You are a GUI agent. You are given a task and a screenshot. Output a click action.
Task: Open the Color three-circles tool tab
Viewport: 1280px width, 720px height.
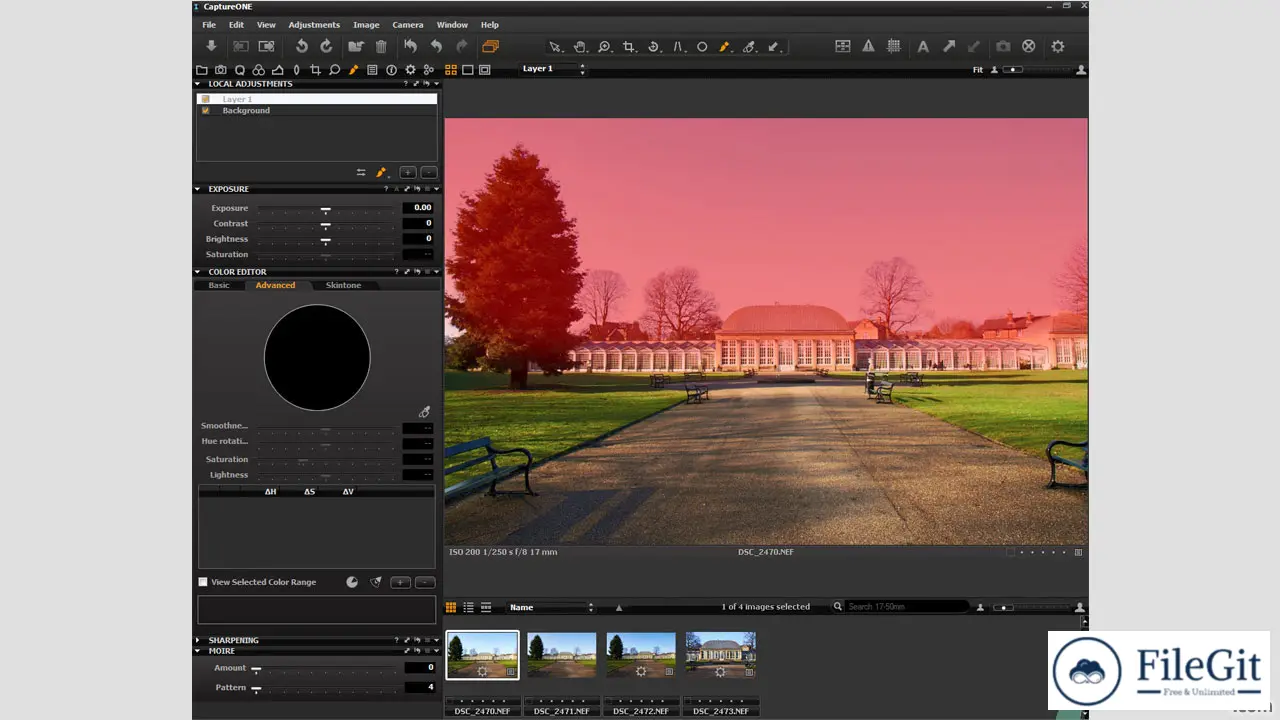tap(258, 70)
